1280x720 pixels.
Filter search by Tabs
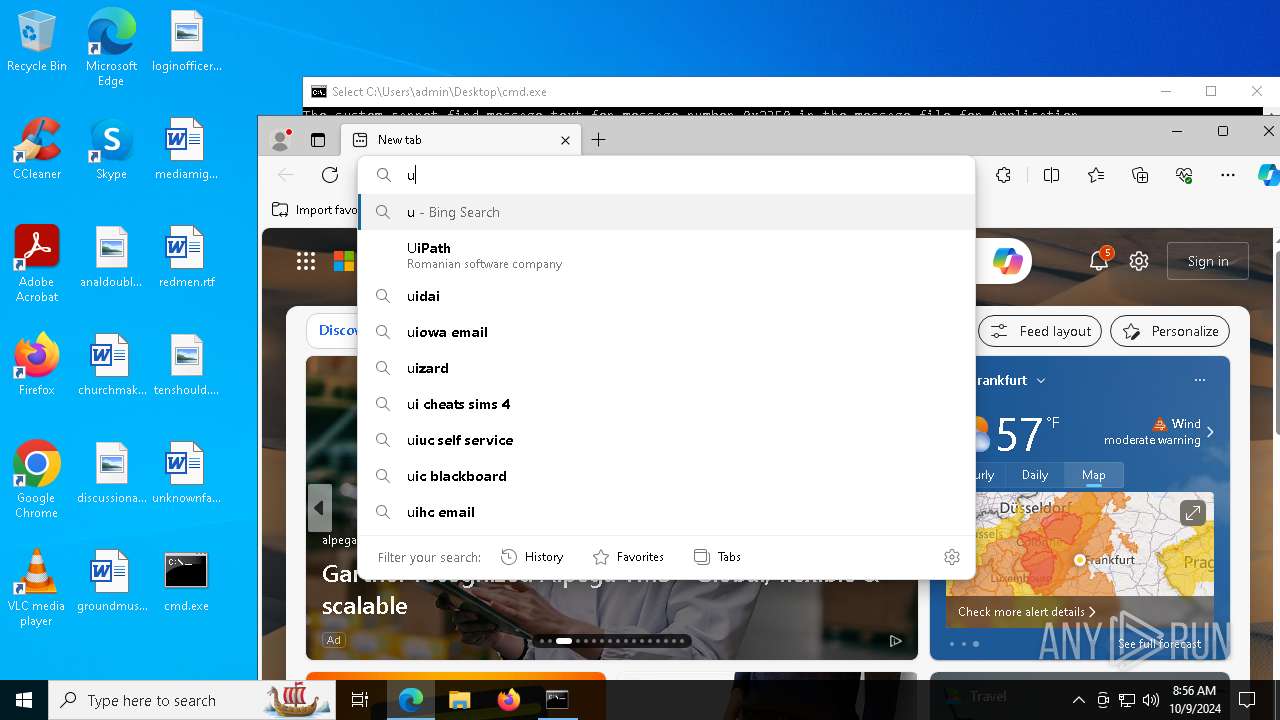point(717,557)
